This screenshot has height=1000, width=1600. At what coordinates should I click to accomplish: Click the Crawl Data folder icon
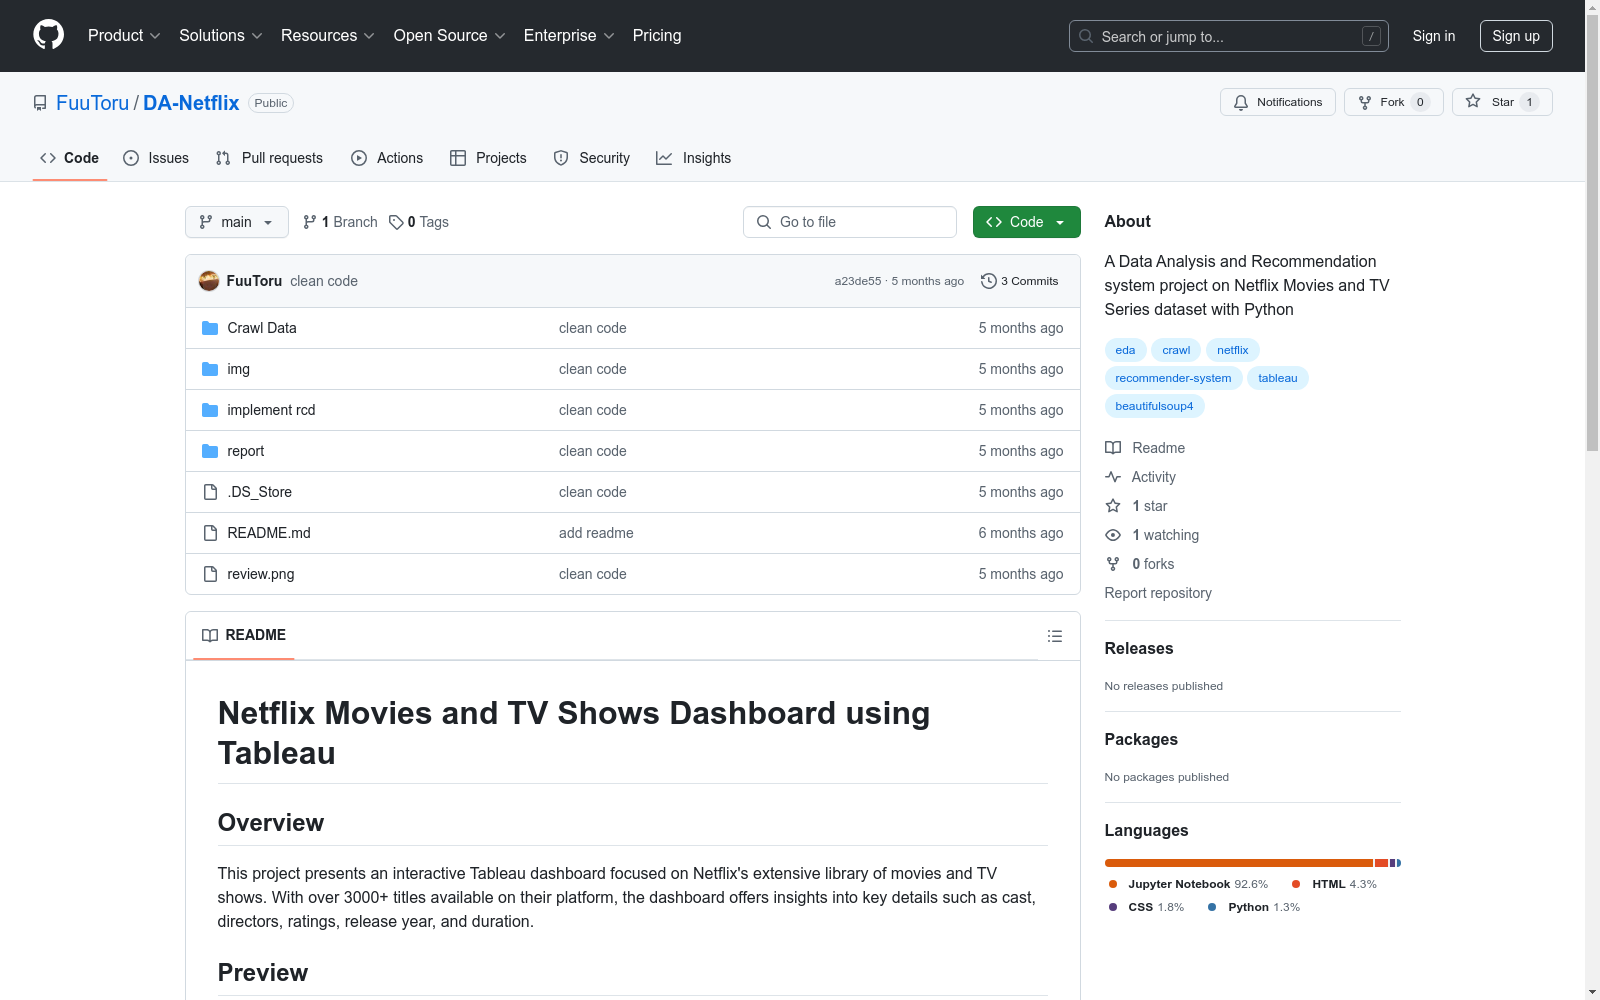pos(210,328)
